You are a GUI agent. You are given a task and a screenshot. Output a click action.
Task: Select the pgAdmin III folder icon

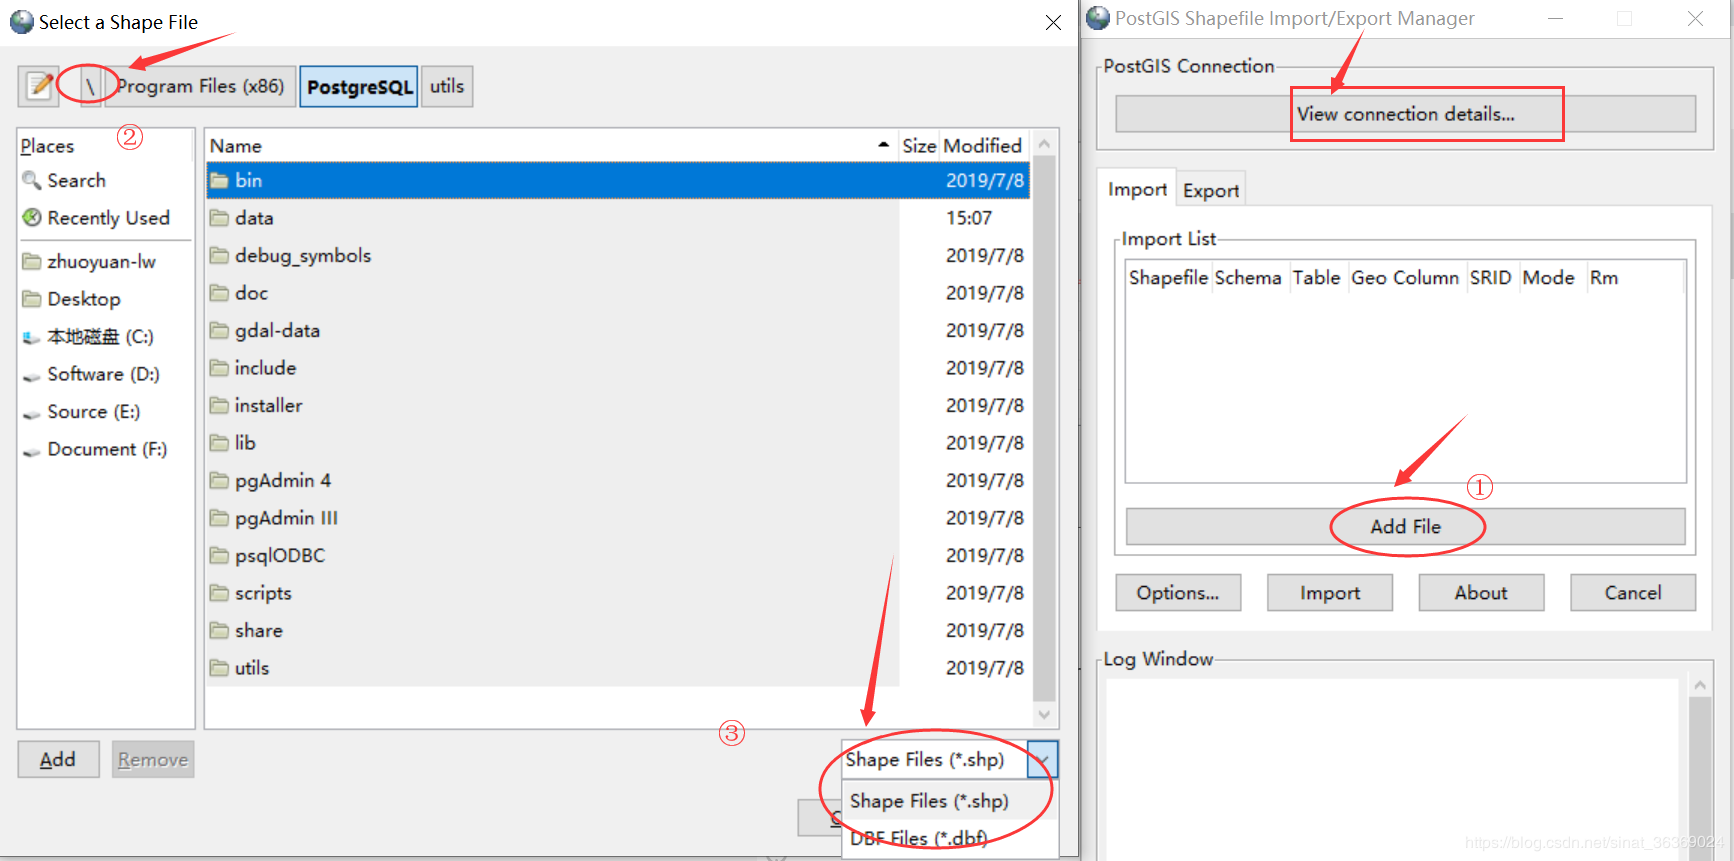pos(219,518)
